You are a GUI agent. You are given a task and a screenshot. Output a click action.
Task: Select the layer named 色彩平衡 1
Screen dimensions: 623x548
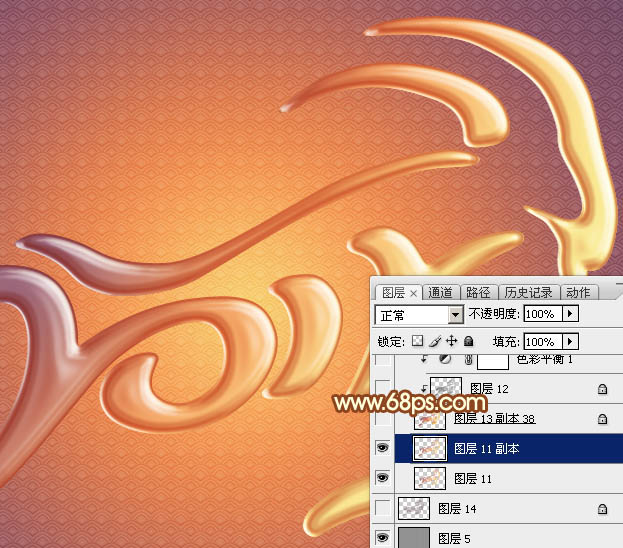point(545,359)
